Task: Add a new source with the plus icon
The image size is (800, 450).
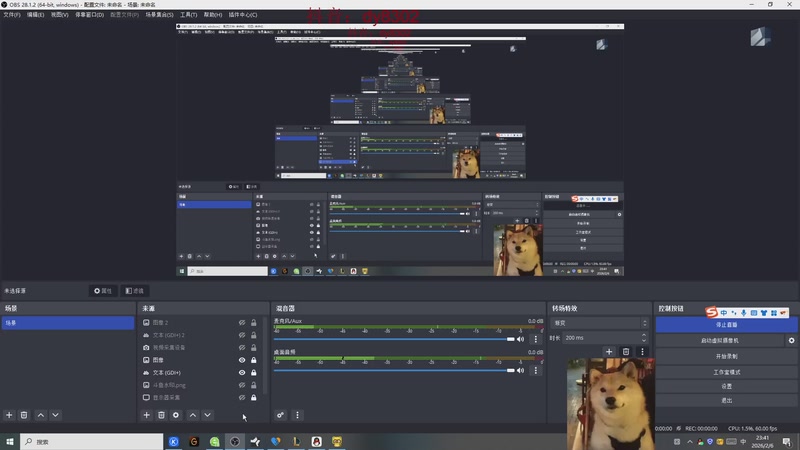Action: tap(146, 415)
